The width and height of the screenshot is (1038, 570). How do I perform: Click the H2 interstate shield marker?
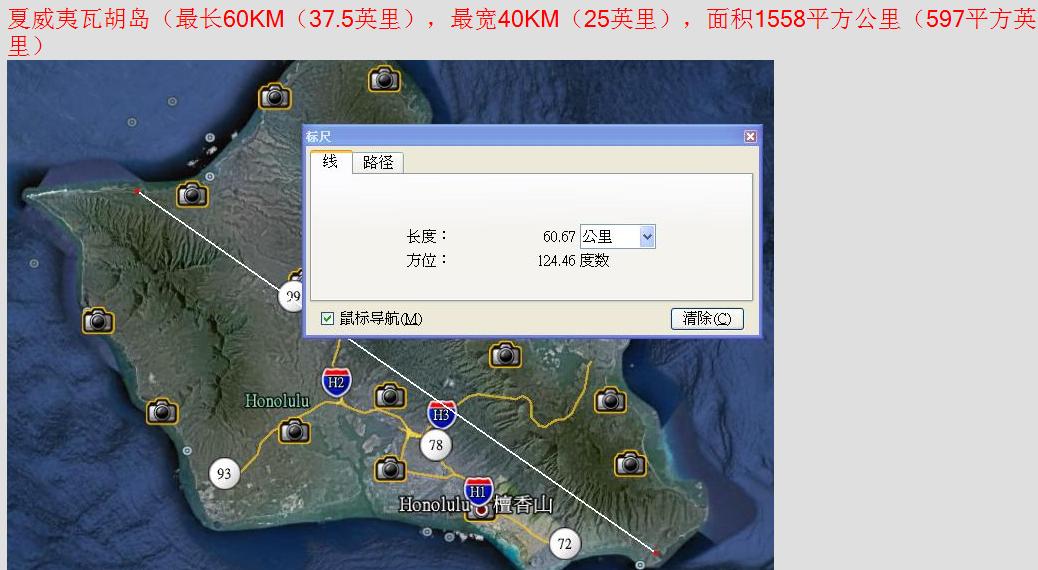point(336,381)
